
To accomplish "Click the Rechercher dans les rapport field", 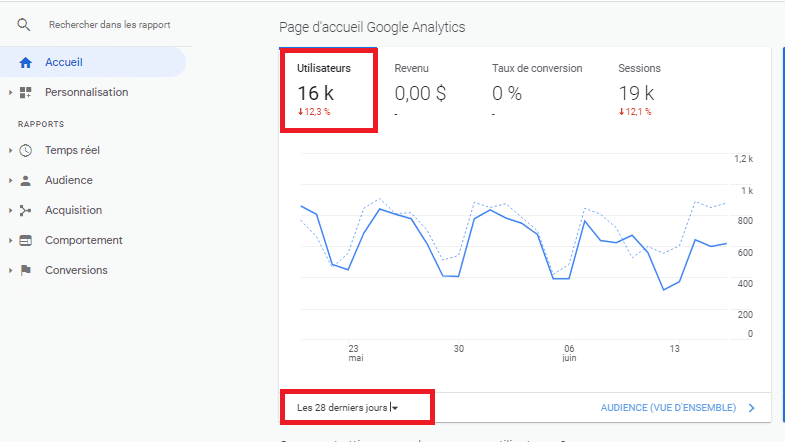I will [x=110, y=25].
